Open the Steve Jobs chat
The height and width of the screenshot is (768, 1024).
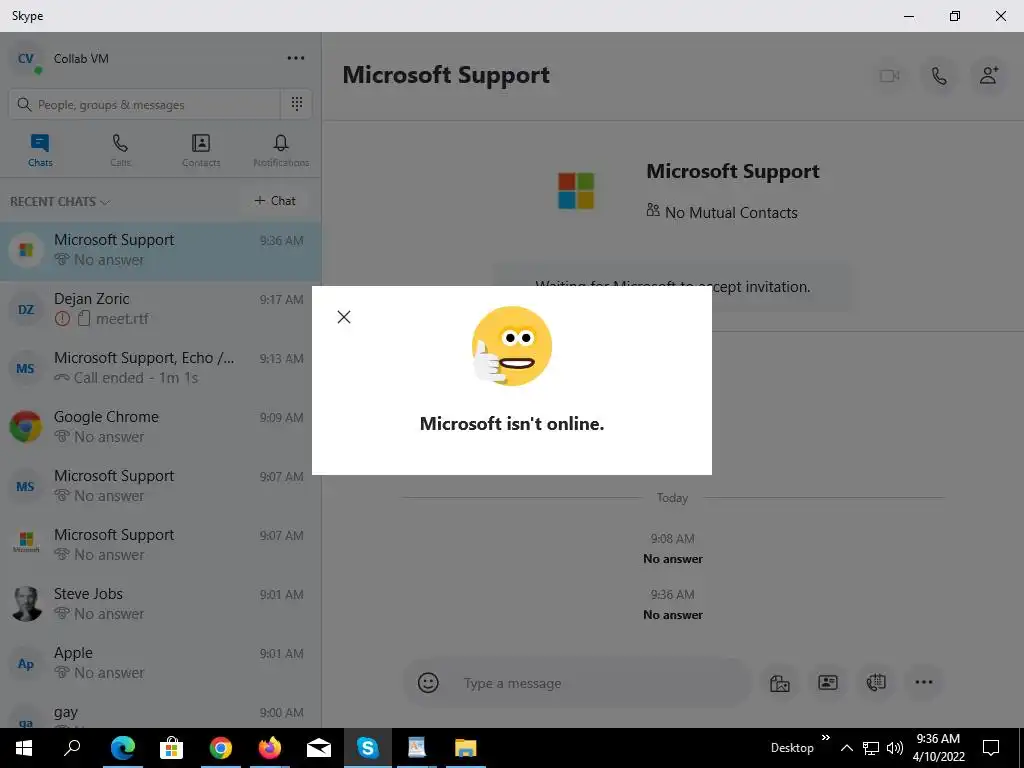click(161, 604)
